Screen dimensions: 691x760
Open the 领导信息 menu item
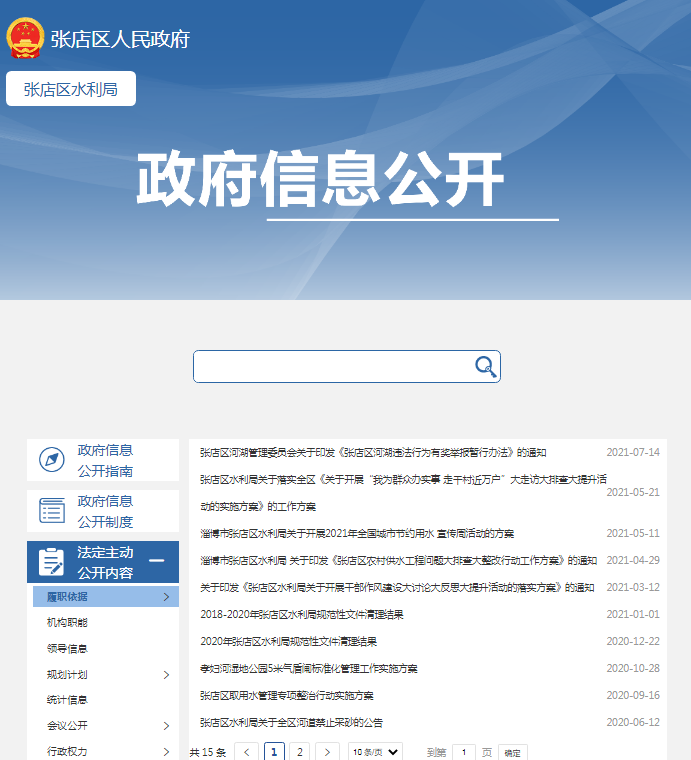(68, 649)
